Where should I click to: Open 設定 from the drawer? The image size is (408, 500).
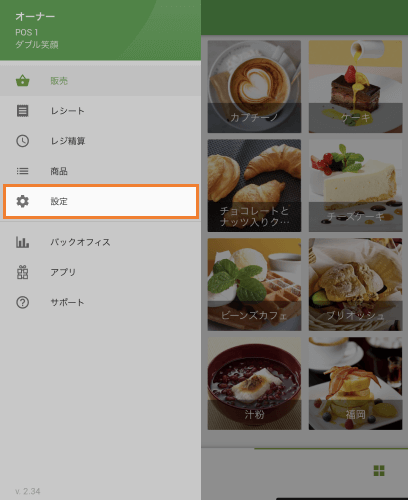[x=101, y=201]
